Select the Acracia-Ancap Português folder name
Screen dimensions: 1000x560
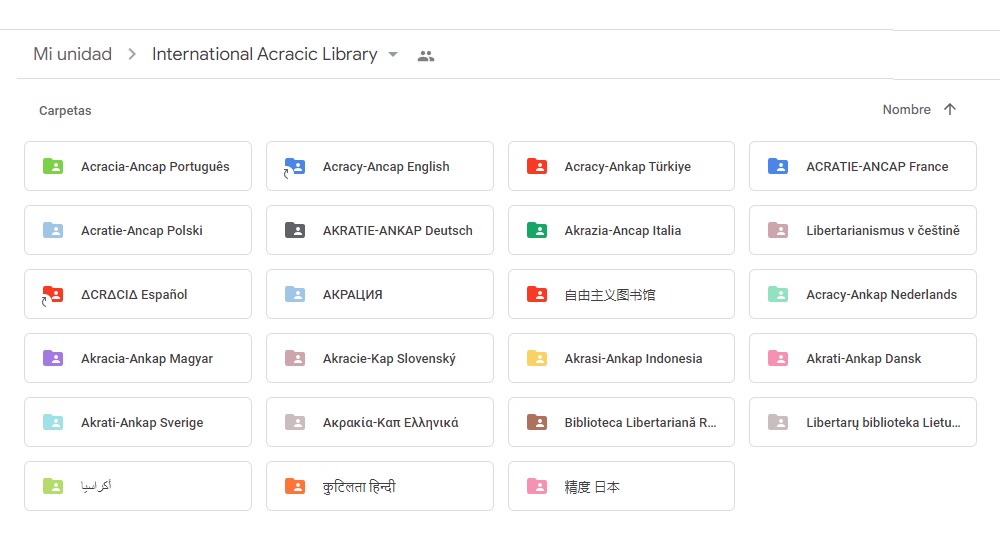155,166
